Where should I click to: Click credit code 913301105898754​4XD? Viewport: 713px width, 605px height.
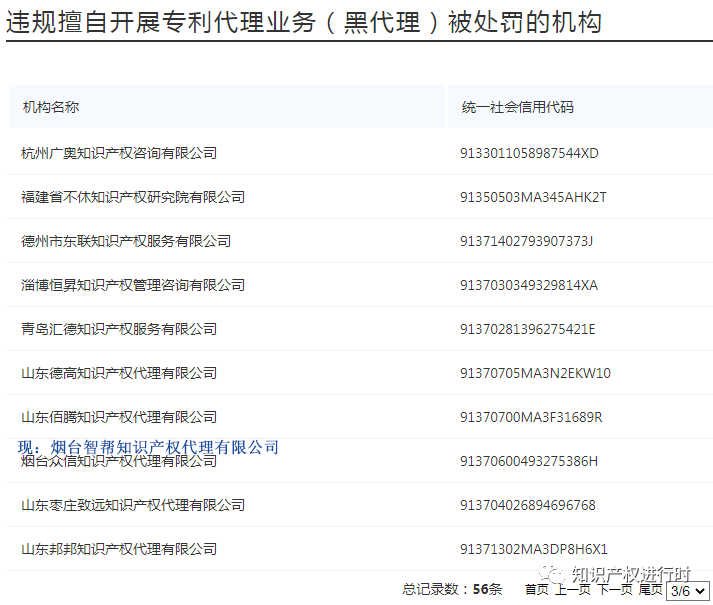[529, 153]
